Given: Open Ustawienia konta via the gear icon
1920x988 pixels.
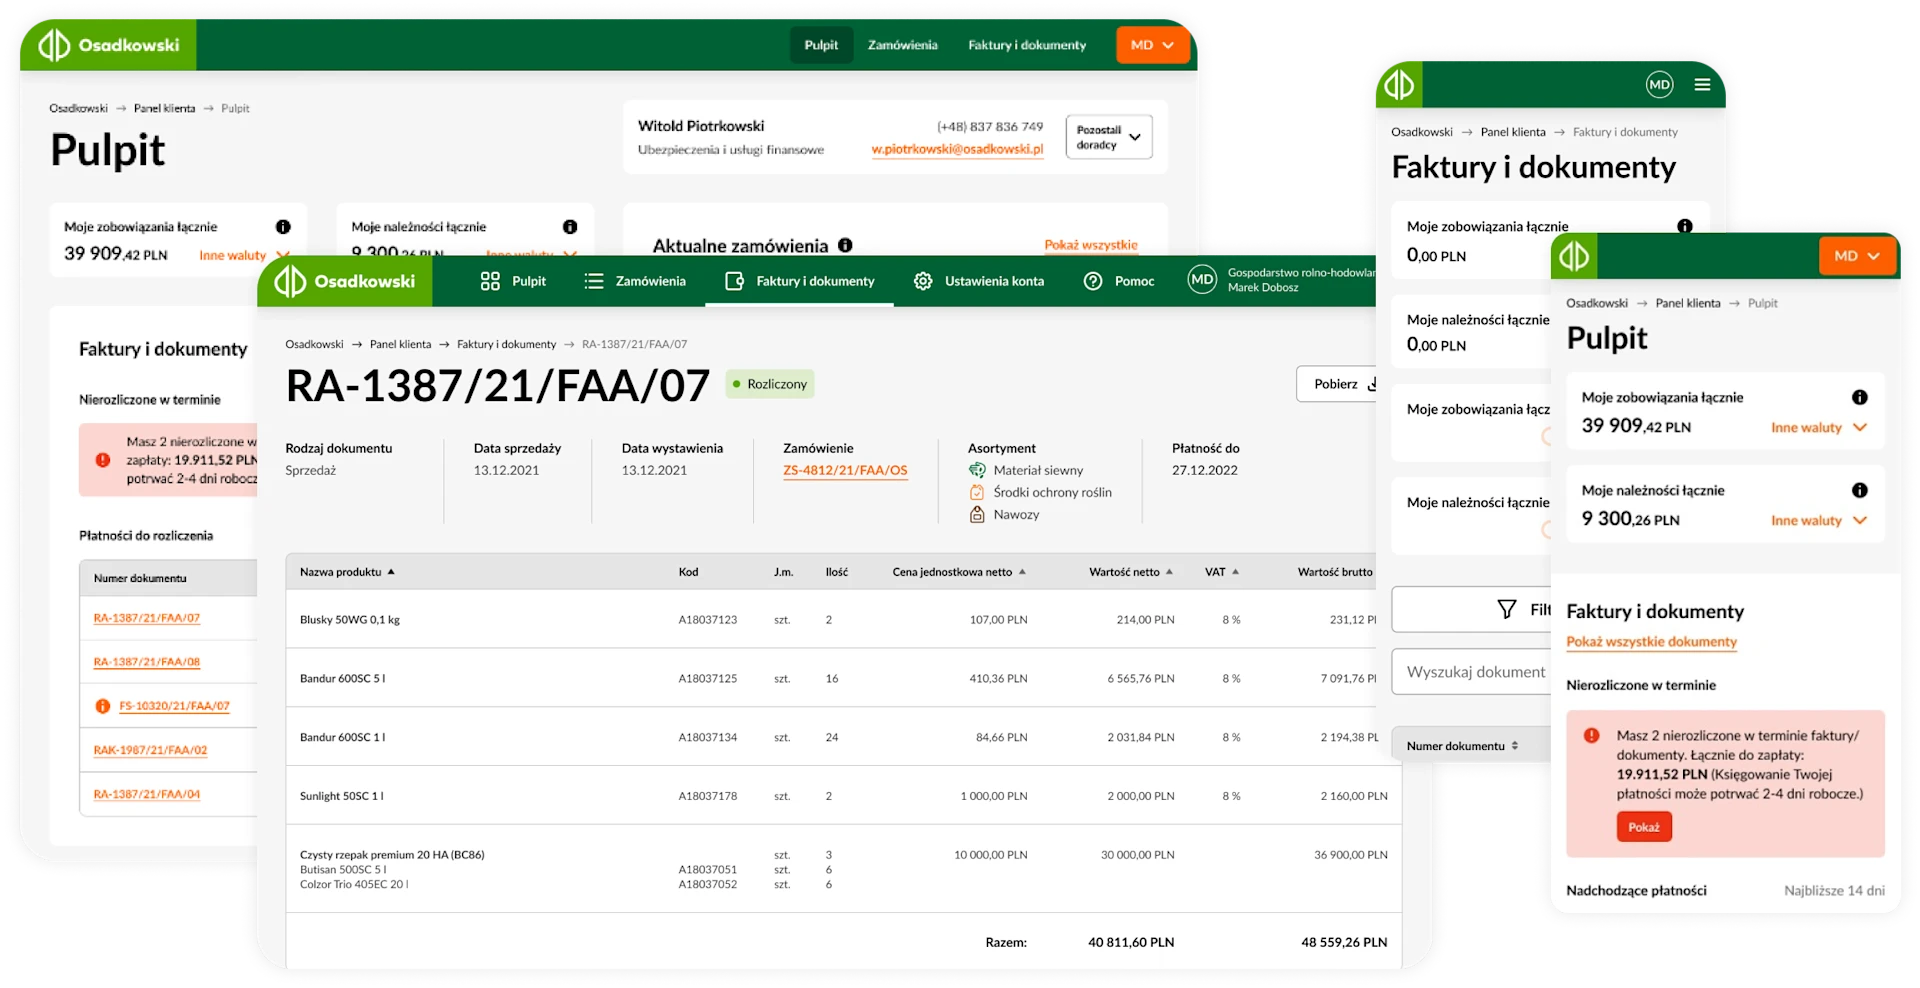Looking at the screenshot, I should pos(923,281).
